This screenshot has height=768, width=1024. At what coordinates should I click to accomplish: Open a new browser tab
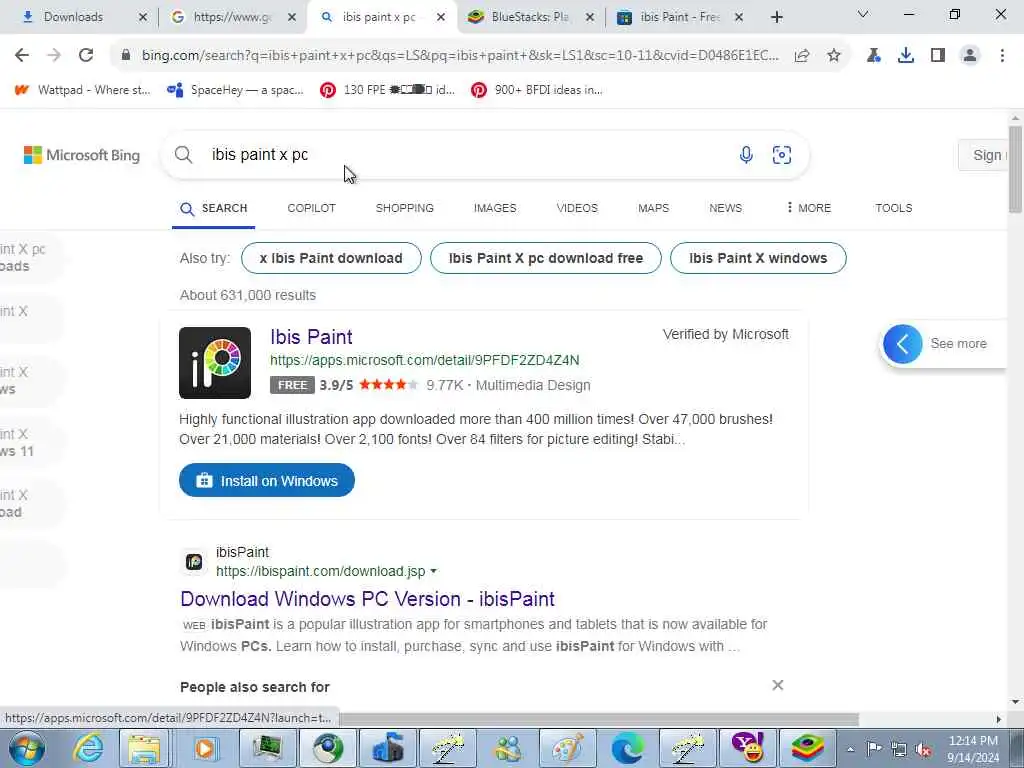(776, 17)
